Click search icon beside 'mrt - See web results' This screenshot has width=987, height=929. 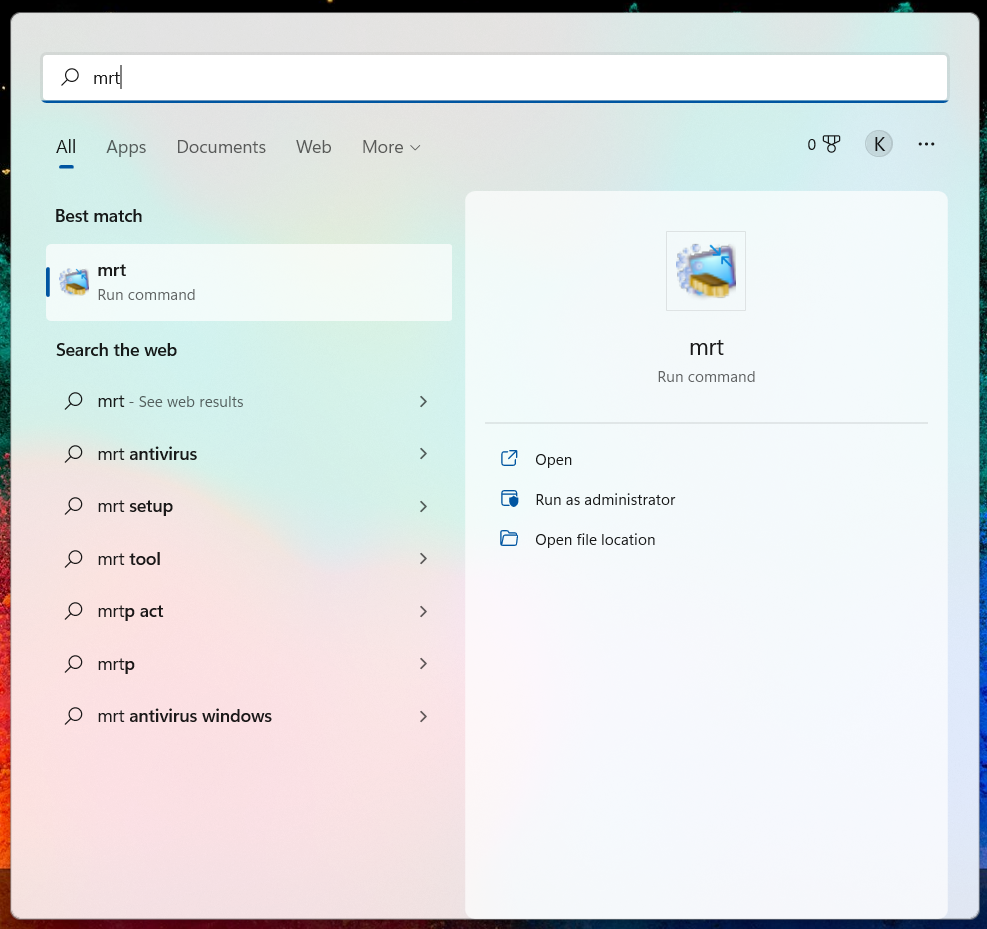[74, 401]
